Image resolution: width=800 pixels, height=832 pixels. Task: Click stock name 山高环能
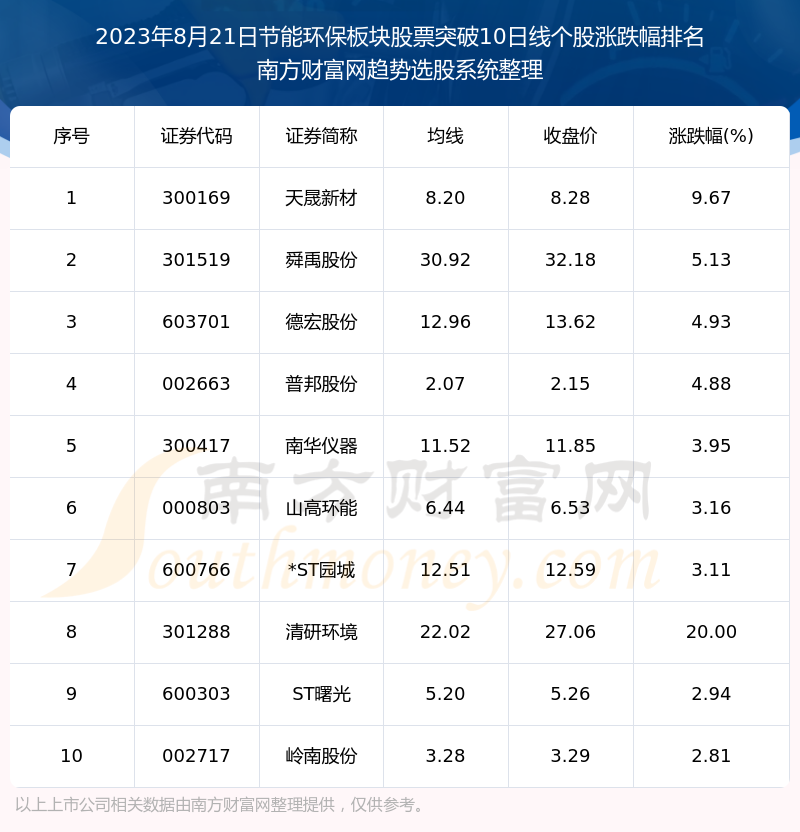click(x=321, y=508)
